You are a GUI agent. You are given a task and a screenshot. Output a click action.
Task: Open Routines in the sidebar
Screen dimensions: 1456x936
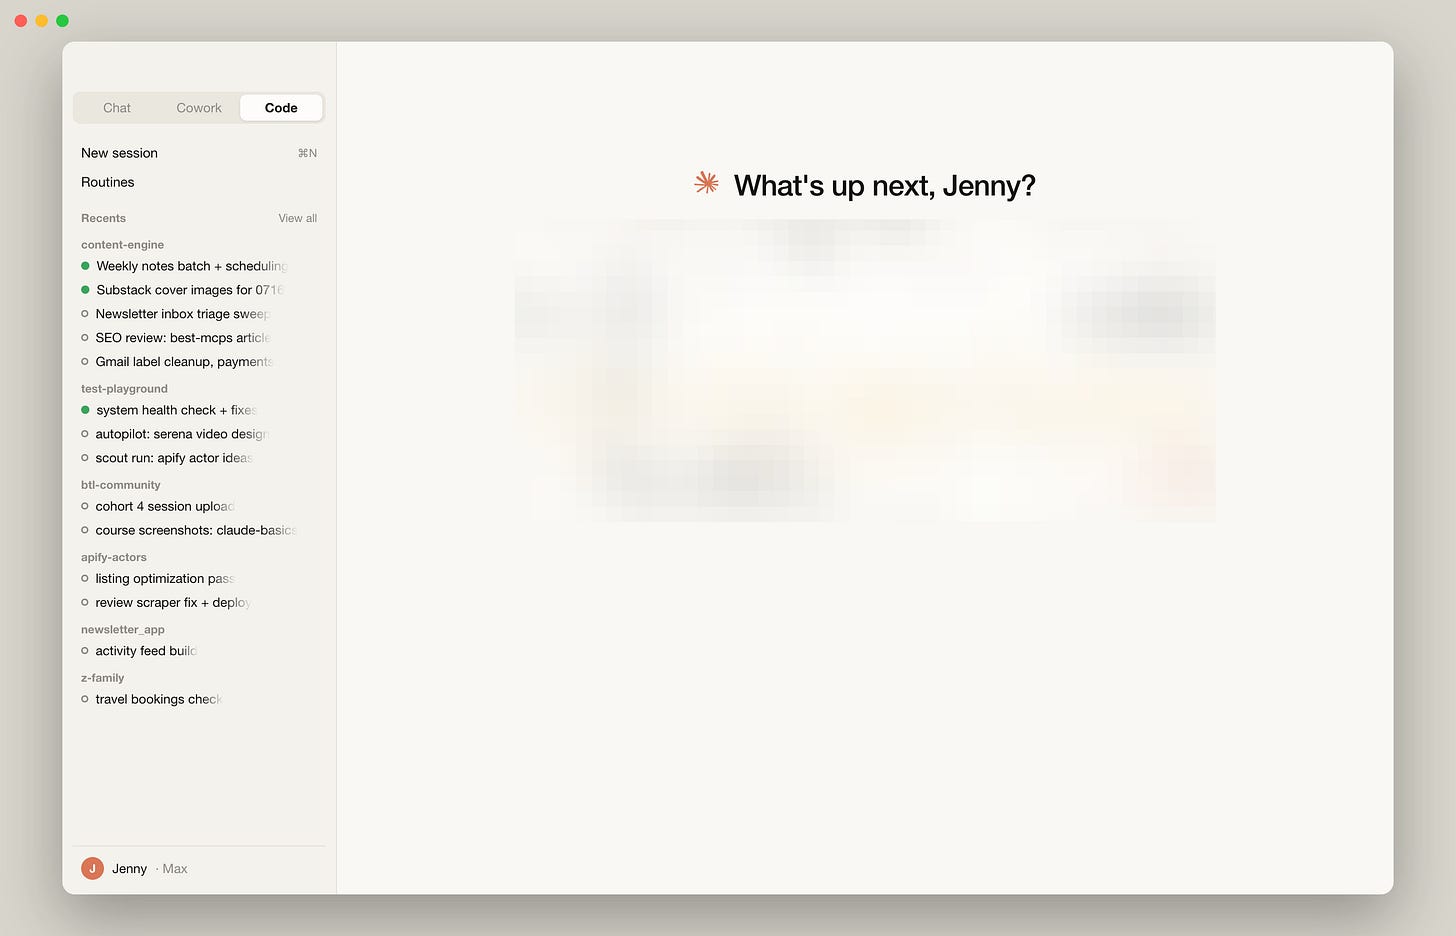tap(199, 182)
